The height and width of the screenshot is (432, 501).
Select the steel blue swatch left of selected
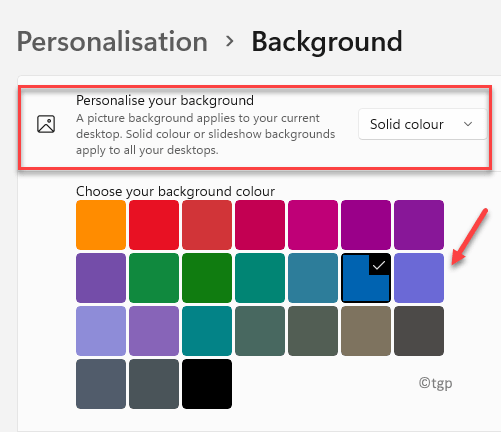coord(313,278)
